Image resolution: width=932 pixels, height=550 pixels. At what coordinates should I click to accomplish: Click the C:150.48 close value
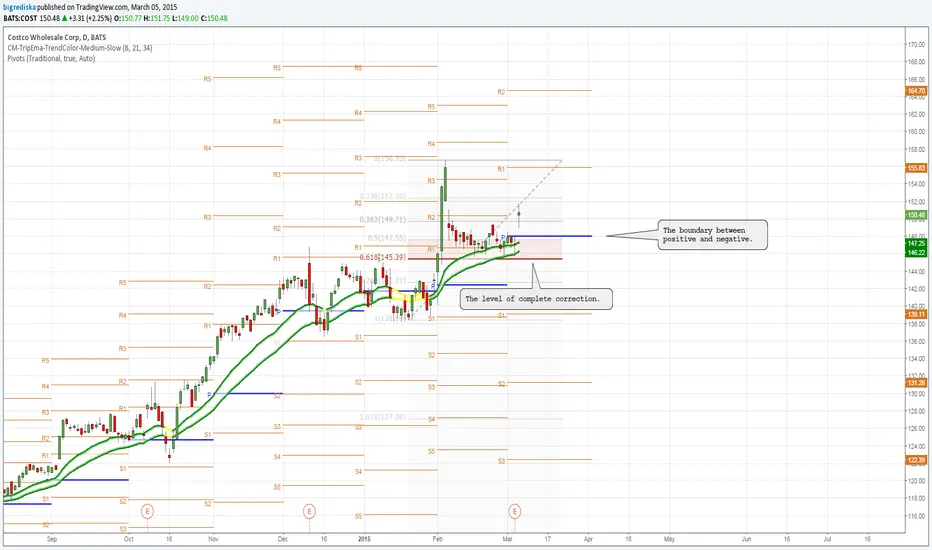(215, 18)
